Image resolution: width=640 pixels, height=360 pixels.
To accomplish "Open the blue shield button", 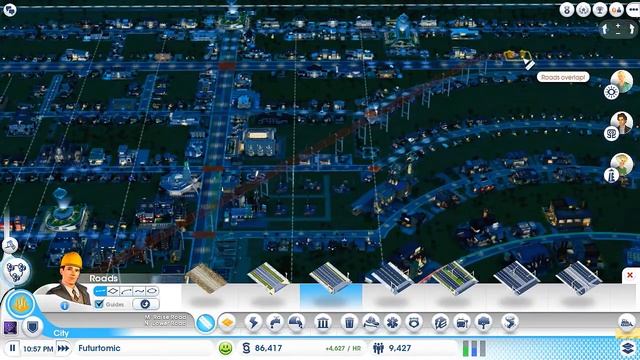I will click(32, 327).
